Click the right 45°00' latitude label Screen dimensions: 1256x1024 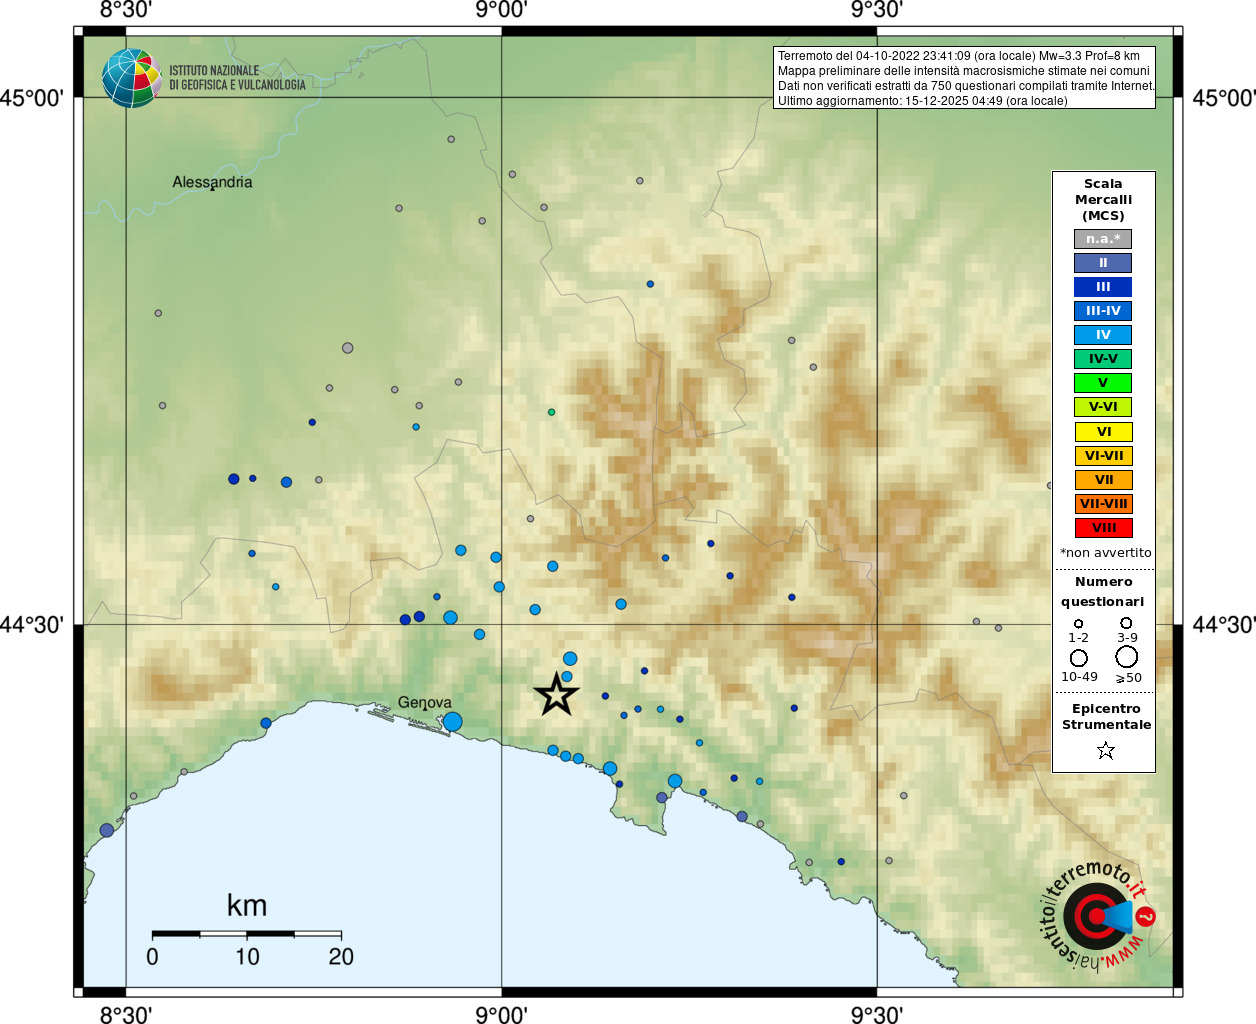pyautogui.click(x=1224, y=98)
